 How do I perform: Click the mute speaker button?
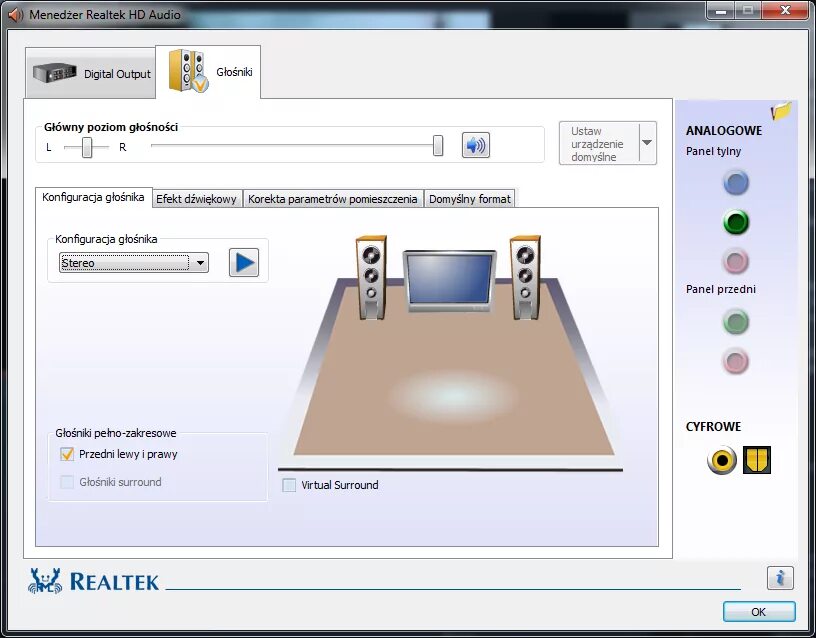click(476, 145)
